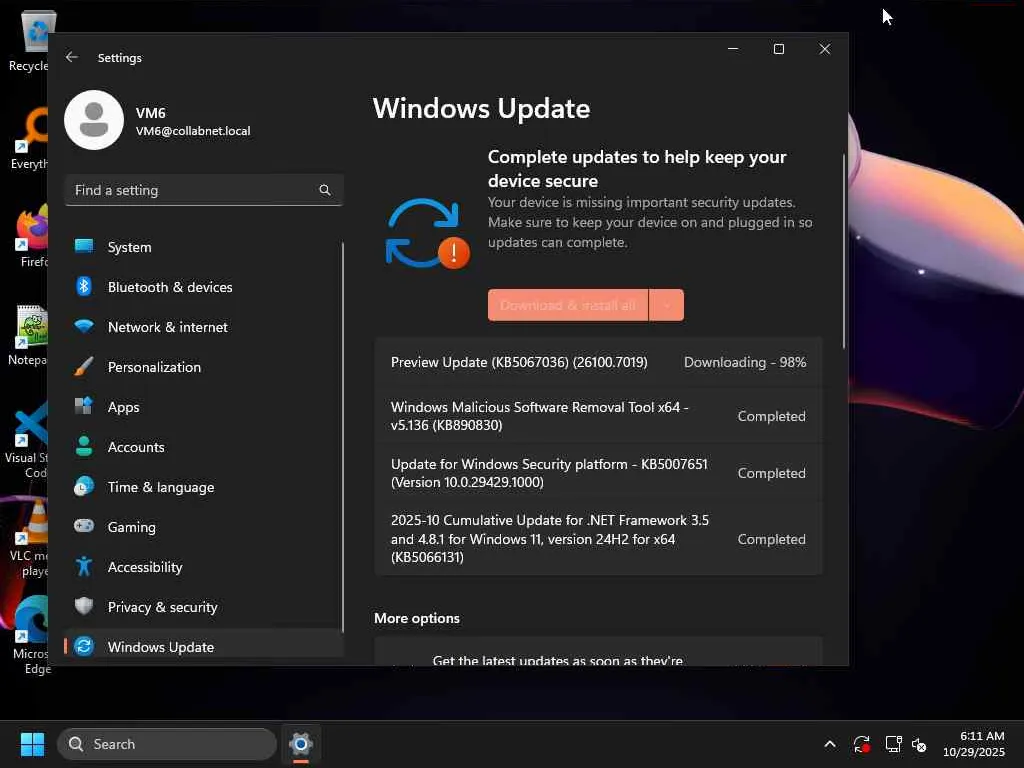Open Accessibility settings

click(x=204, y=567)
